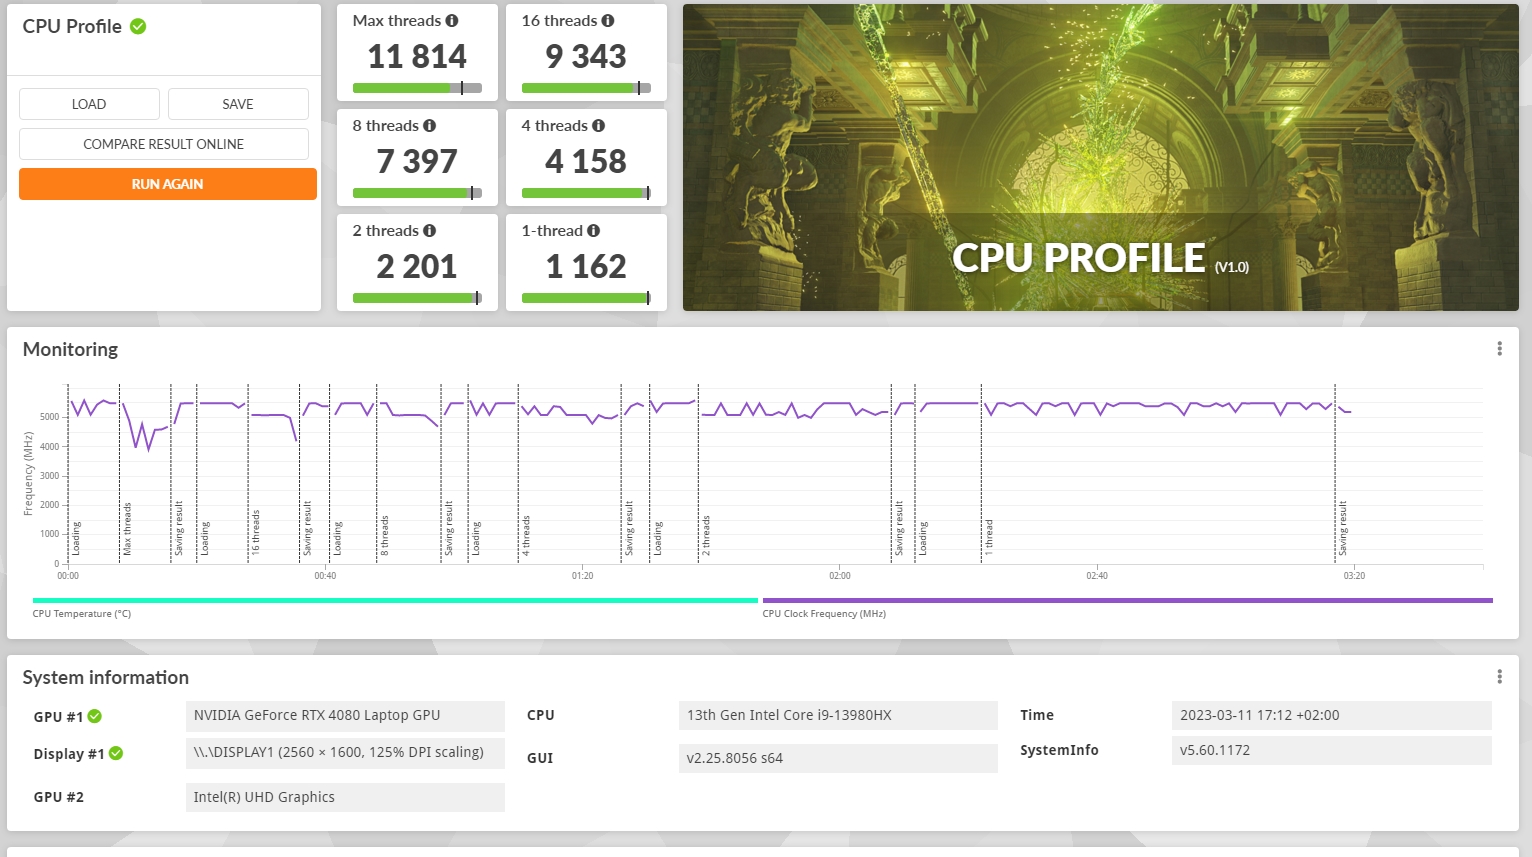Click info icon beside 4 threads
The height and width of the screenshot is (857, 1532).
click(599, 126)
